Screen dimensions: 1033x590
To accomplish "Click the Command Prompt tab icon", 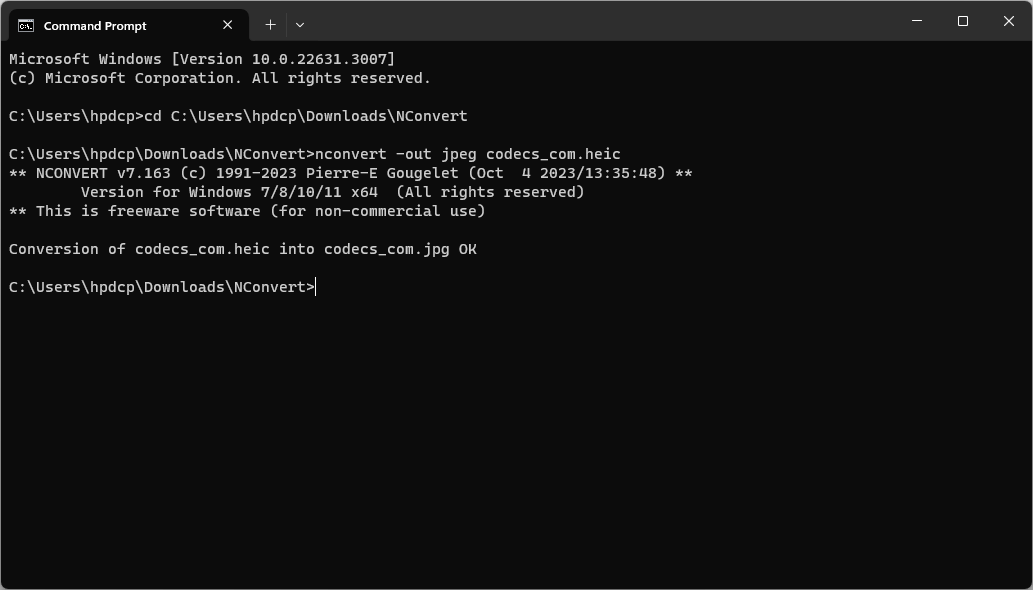I will click(26, 25).
